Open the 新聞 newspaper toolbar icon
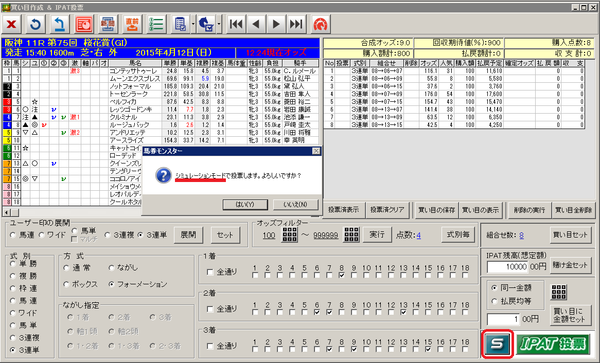 point(108,24)
